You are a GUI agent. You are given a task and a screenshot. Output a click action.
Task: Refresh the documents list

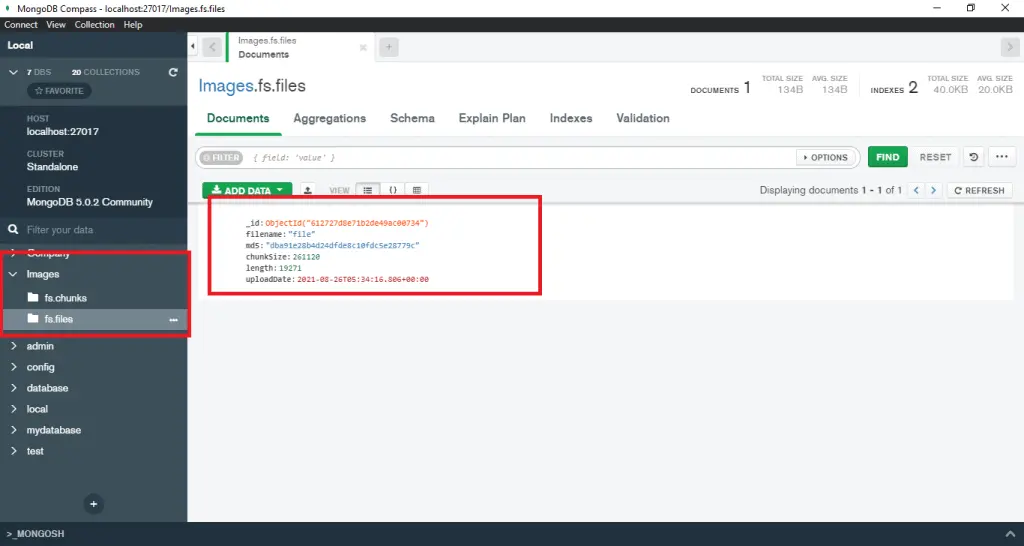(x=980, y=191)
